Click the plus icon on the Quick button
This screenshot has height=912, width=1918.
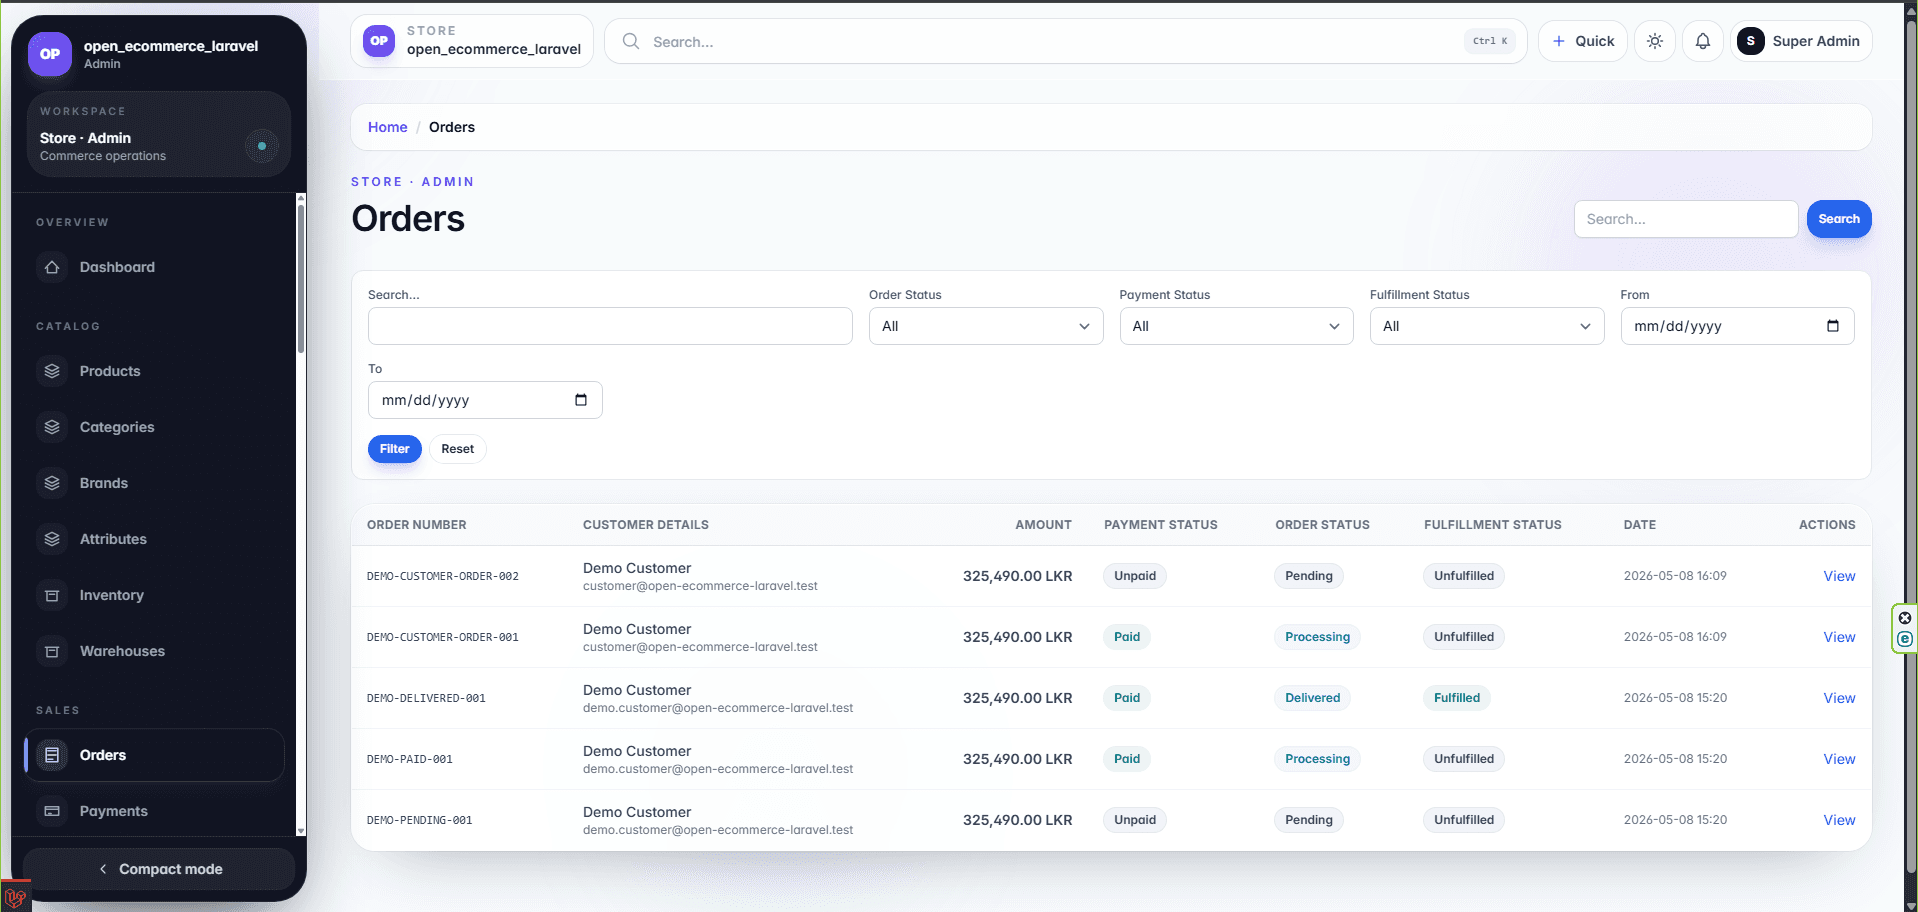point(1559,41)
